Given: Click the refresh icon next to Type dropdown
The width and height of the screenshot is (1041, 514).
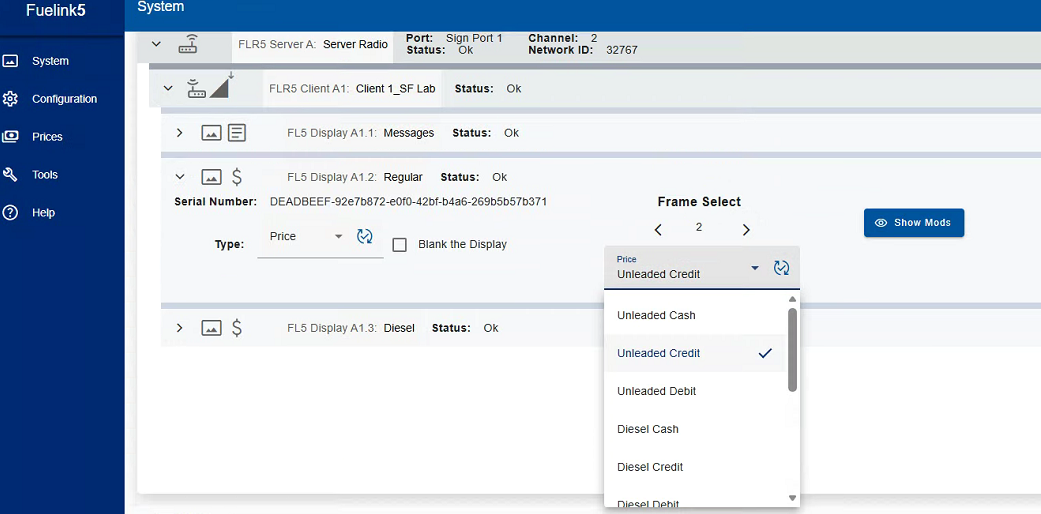Looking at the screenshot, I should [x=365, y=237].
